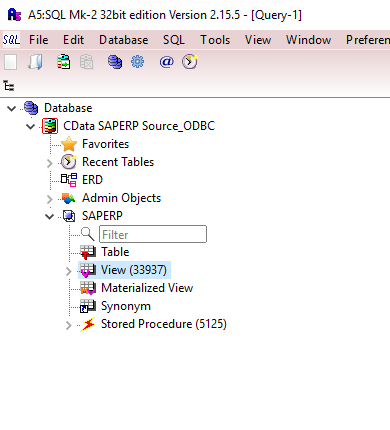Viewport: 390px width, 430px height.
Task: Collapse the Database root node
Action: [x=12, y=108]
